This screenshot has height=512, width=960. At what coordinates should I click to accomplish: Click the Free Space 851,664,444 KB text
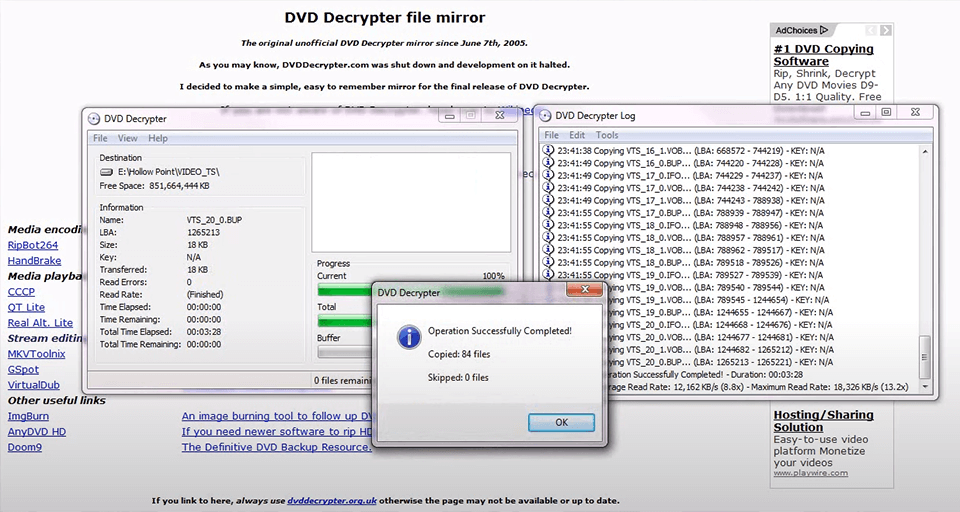(154, 186)
